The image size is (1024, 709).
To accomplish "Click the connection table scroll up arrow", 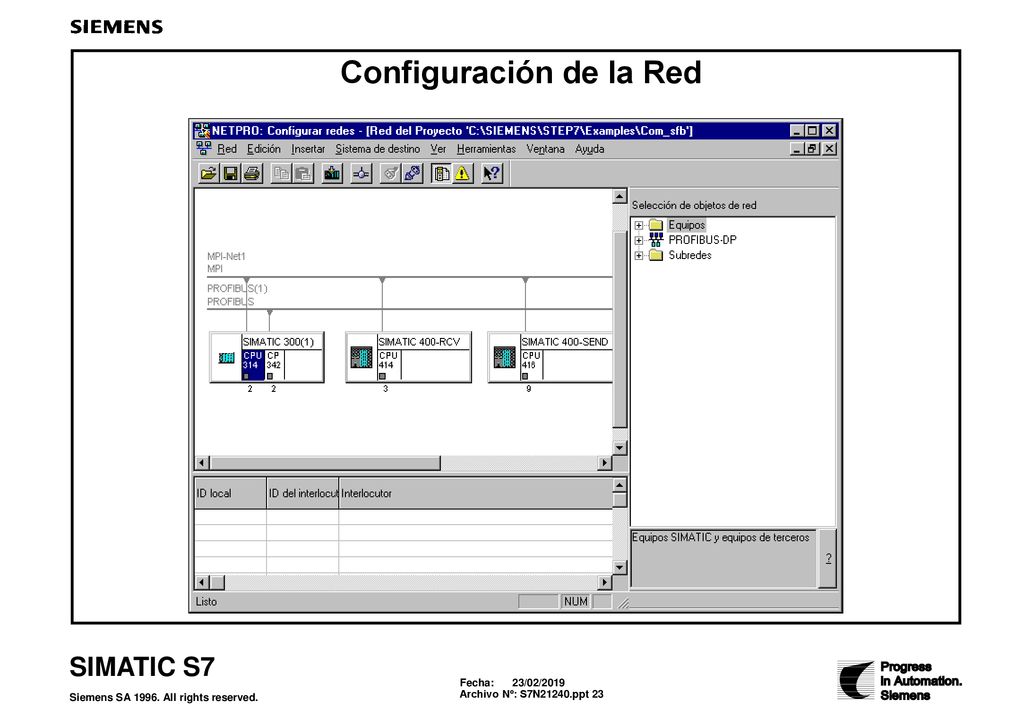I will point(620,485).
